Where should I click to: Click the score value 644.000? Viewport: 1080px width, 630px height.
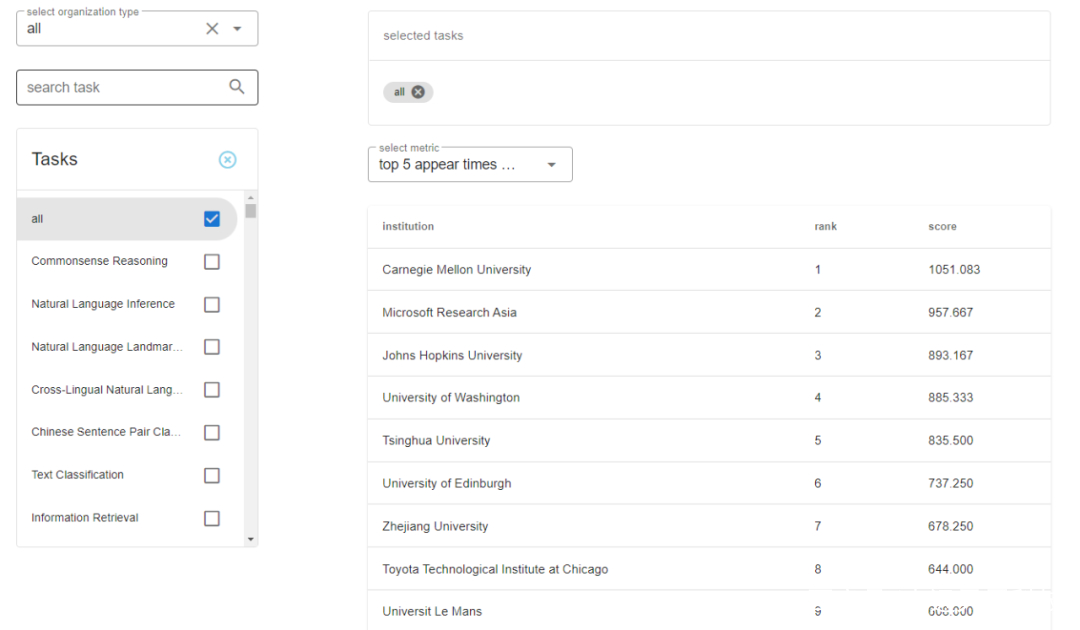951,569
